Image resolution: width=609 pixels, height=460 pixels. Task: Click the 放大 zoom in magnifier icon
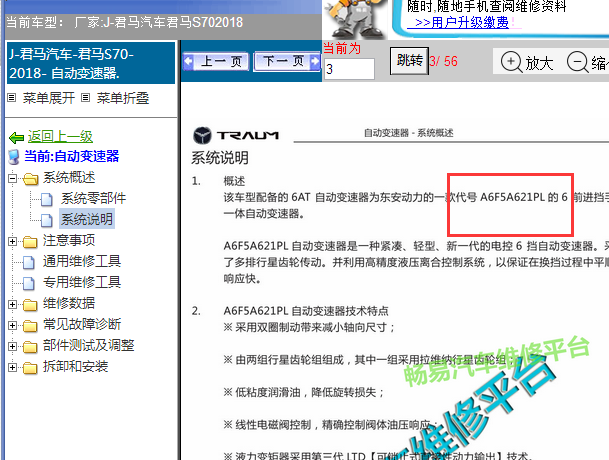[511, 62]
